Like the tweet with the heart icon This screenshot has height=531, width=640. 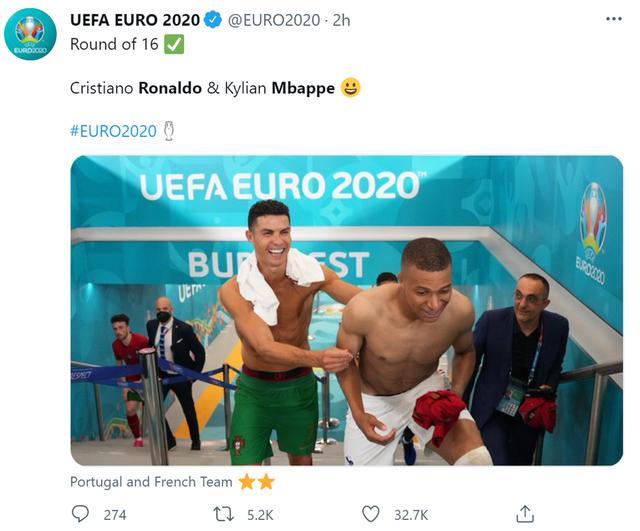pos(371,514)
